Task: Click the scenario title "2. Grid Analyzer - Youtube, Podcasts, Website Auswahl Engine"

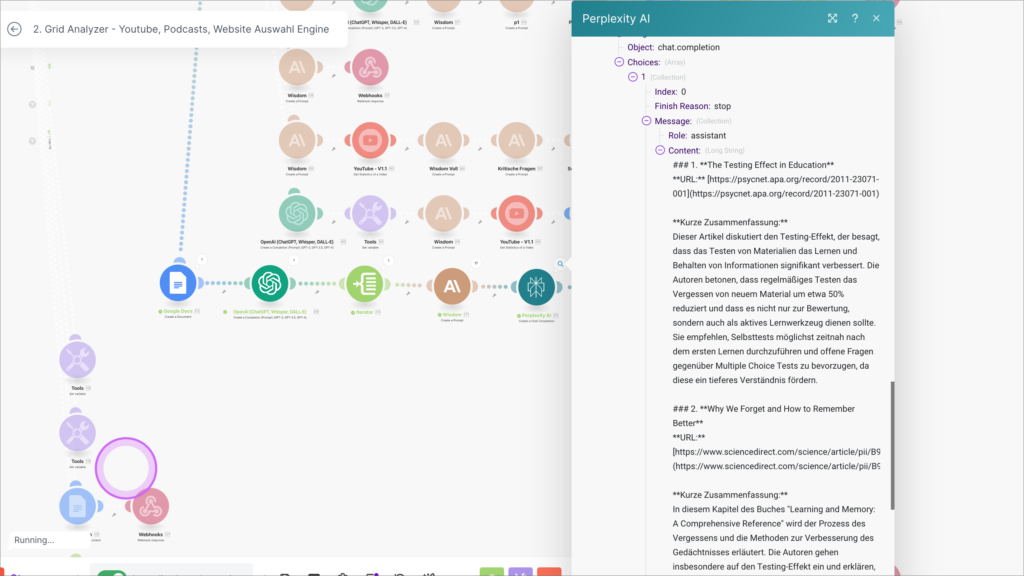Action: (x=181, y=29)
